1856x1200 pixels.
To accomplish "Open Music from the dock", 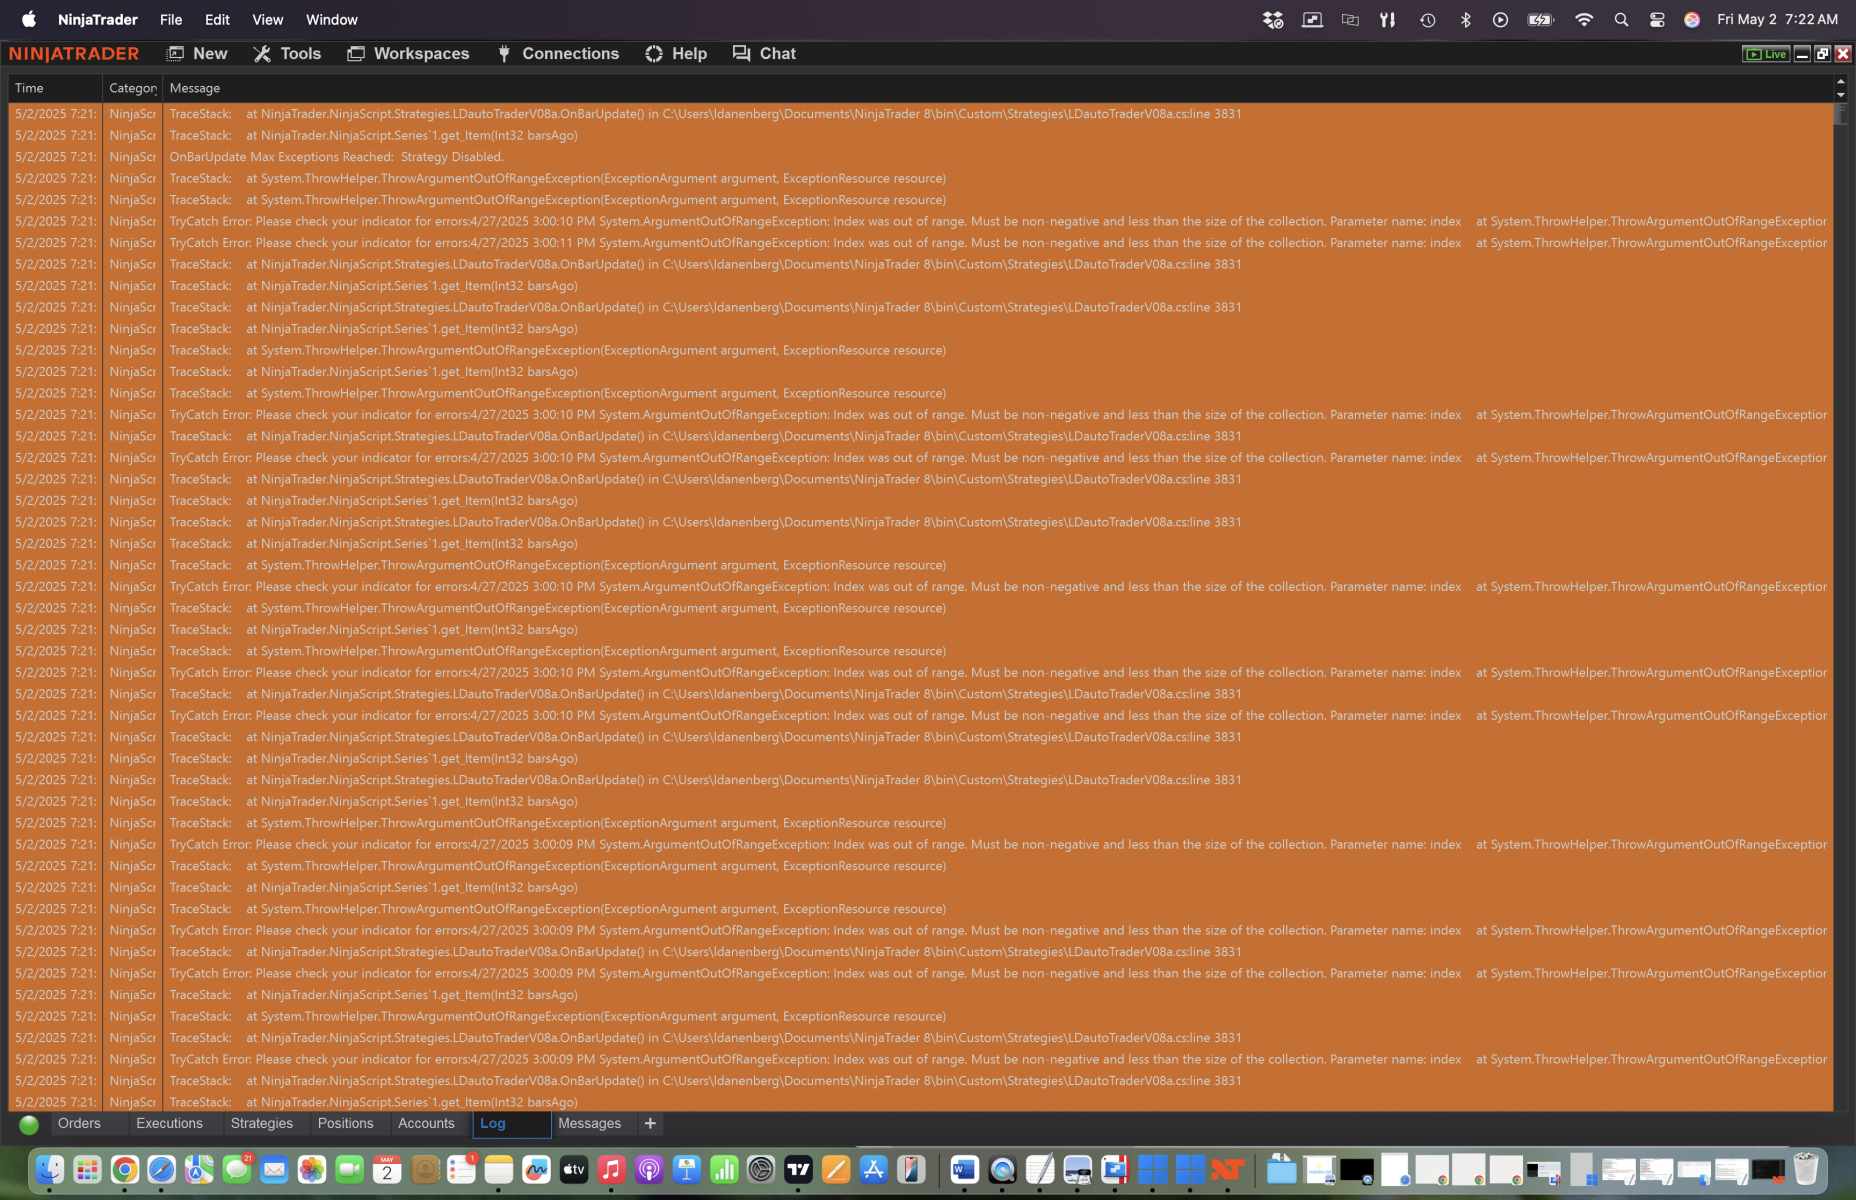I will 612,1169.
